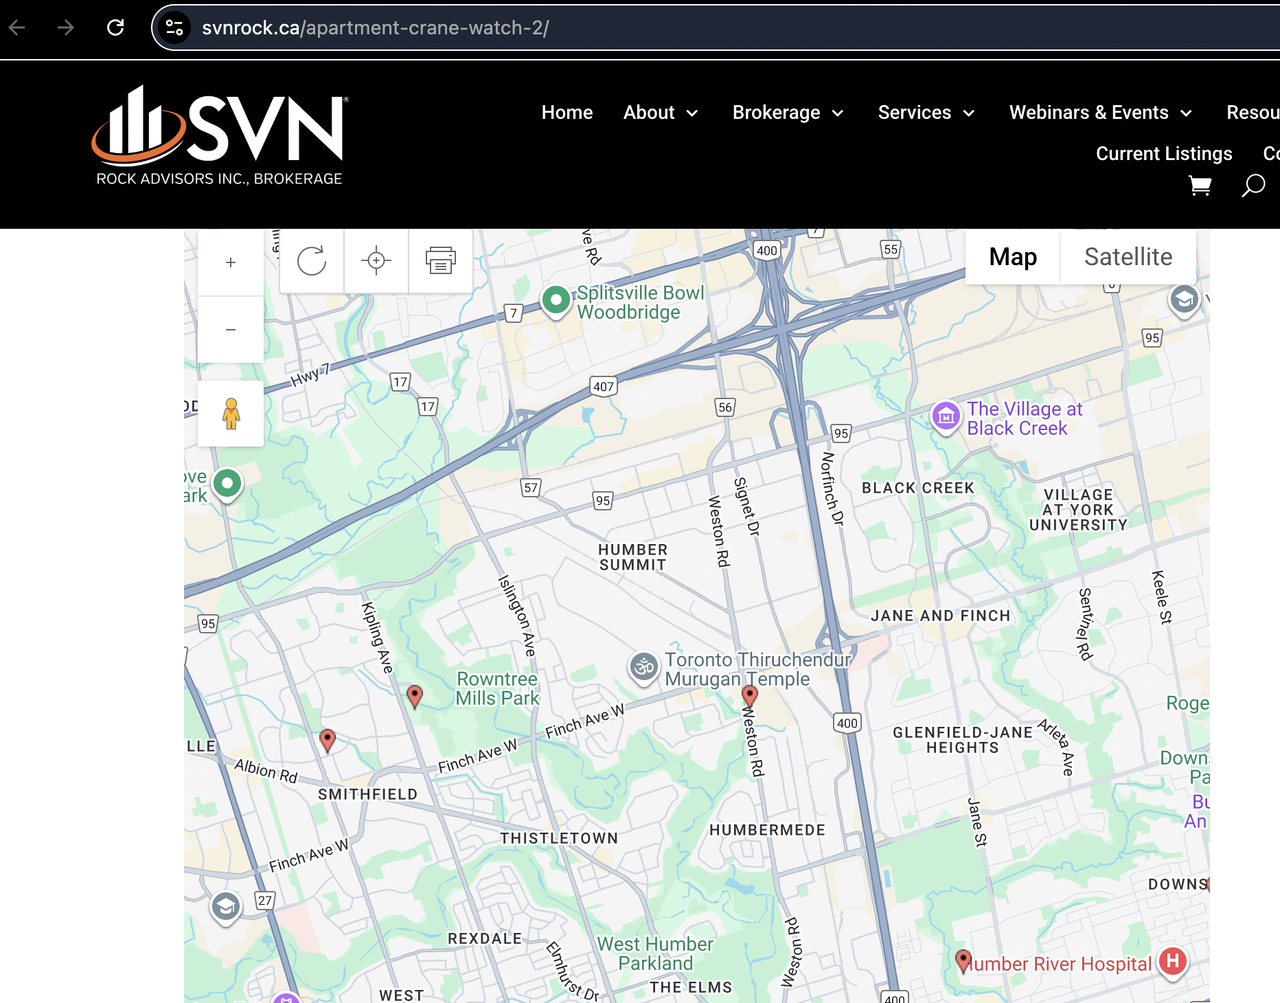Click the red marker on Weston Rd
Screen dimensions: 1280x1003
click(x=749, y=696)
